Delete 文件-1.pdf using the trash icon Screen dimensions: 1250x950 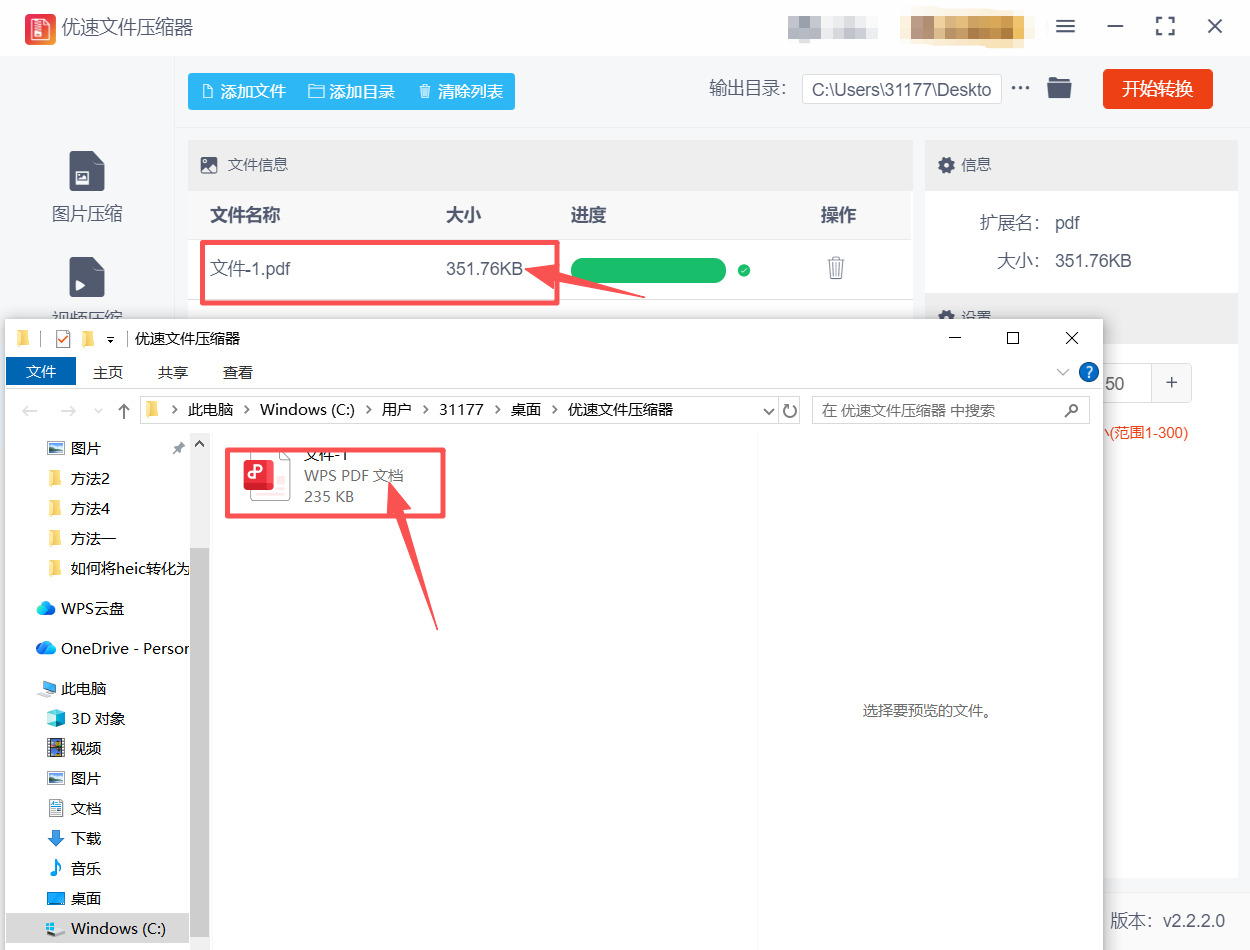click(x=836, y=268)
